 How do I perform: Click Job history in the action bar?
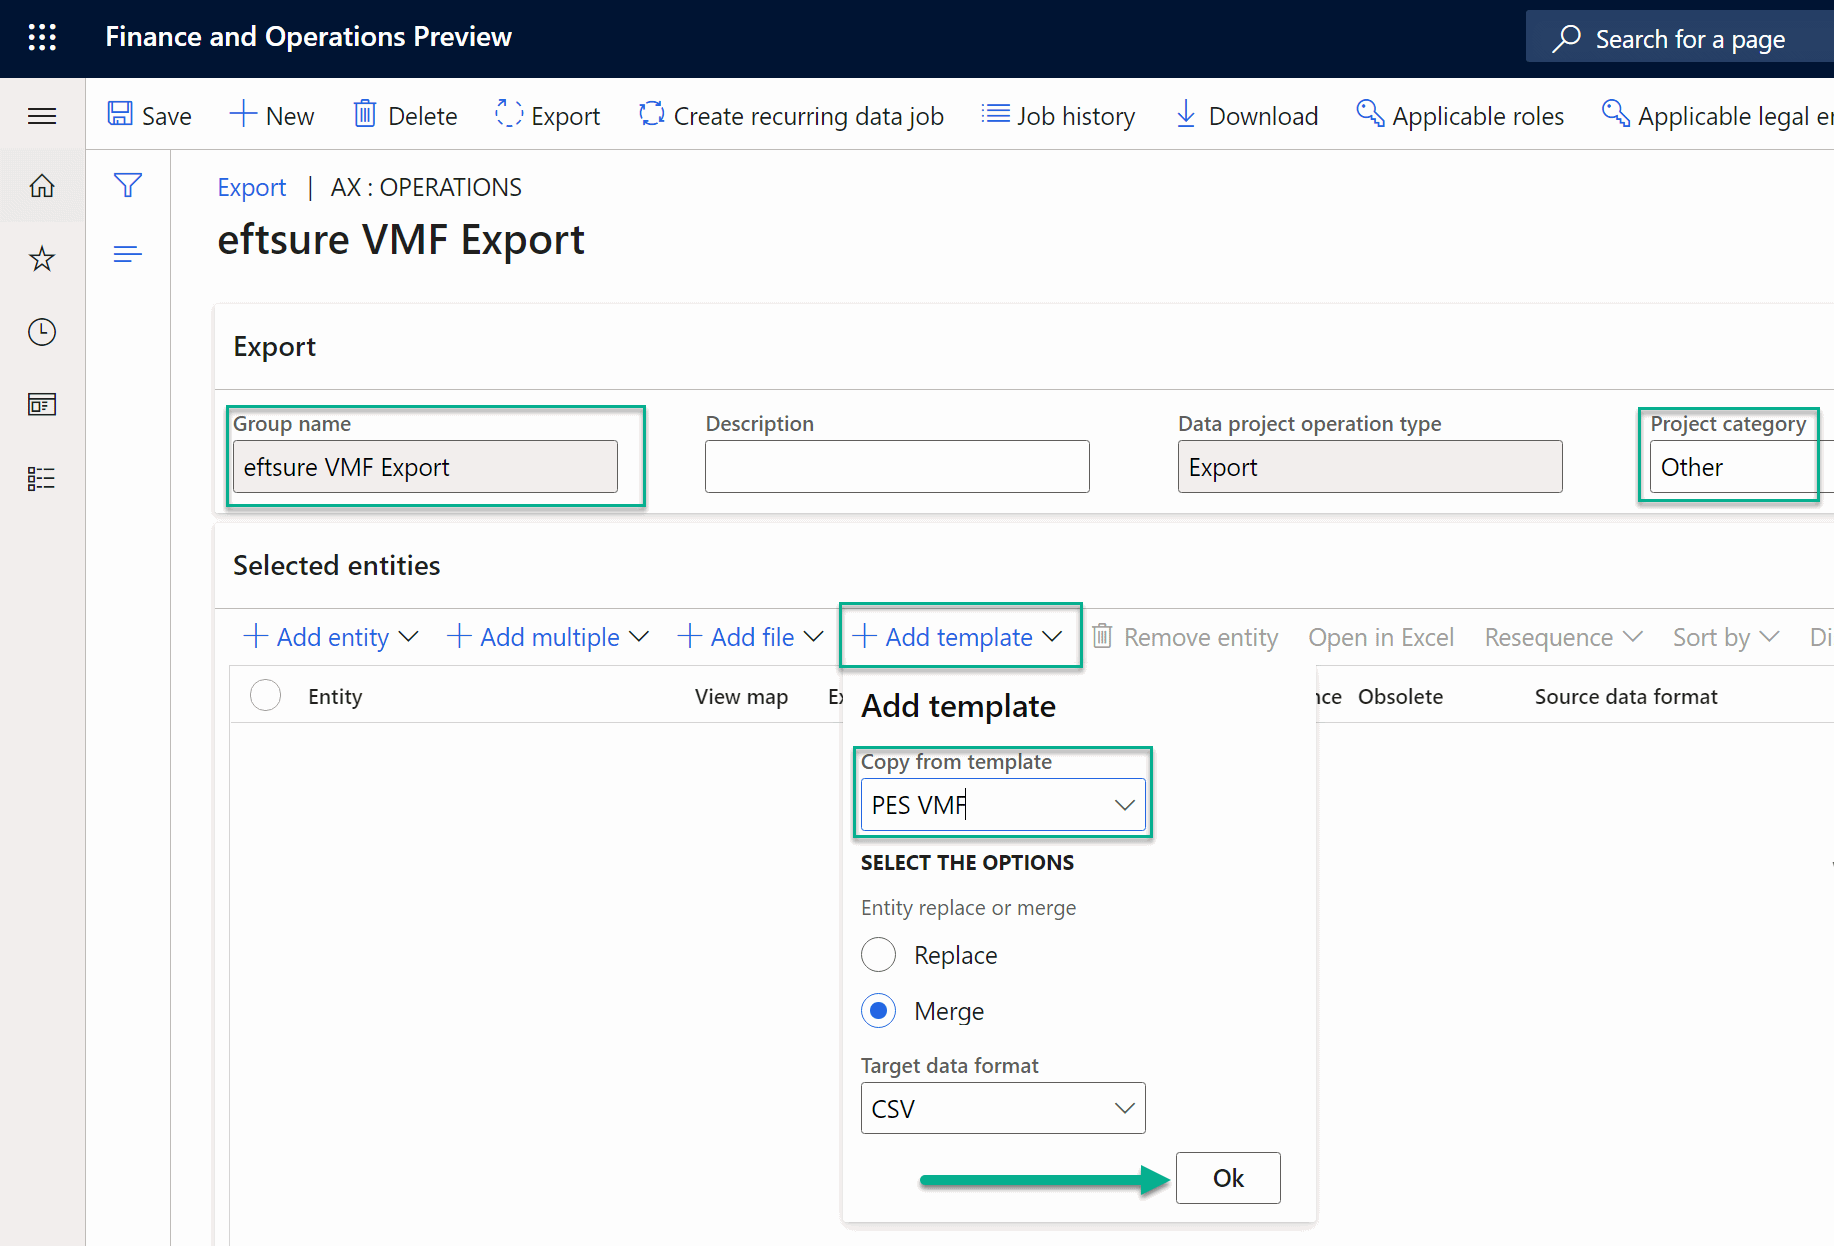tap(1058, 116)
